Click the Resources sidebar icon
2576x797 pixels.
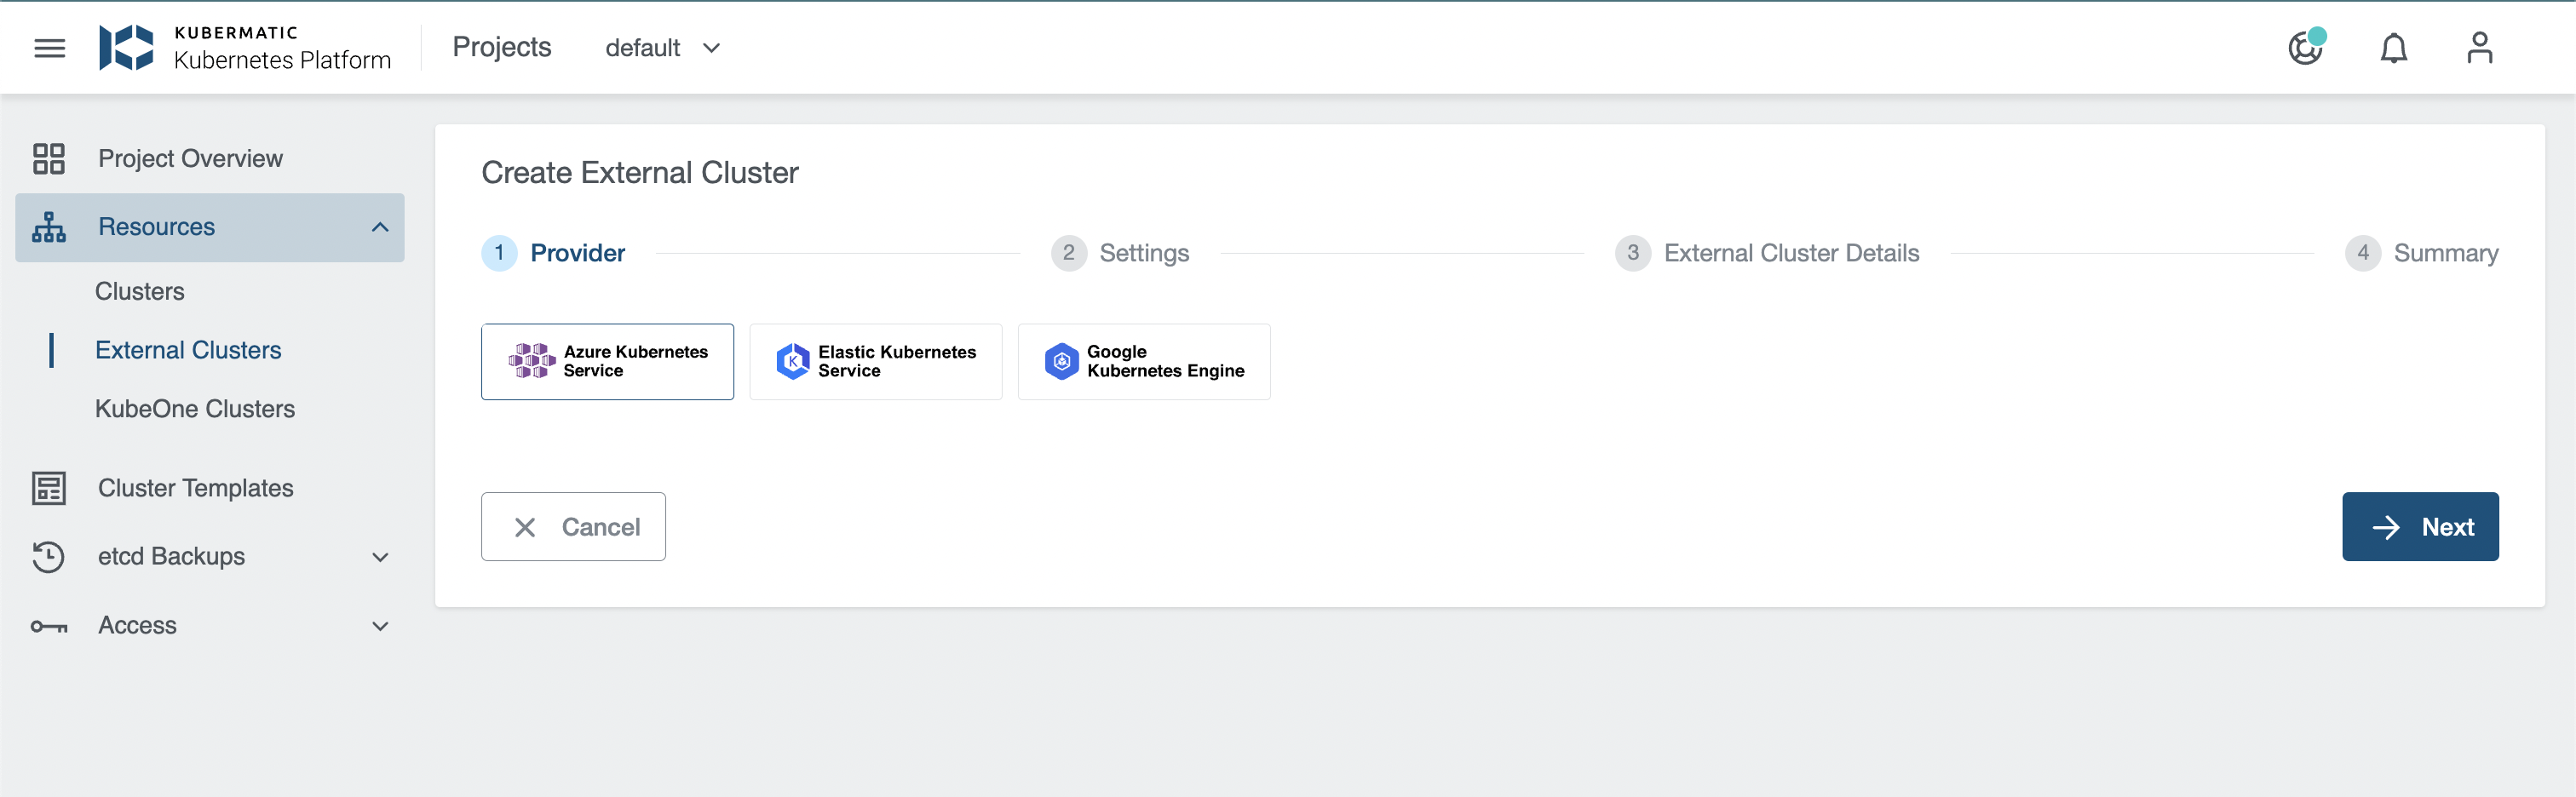click(x=48, y=227)
